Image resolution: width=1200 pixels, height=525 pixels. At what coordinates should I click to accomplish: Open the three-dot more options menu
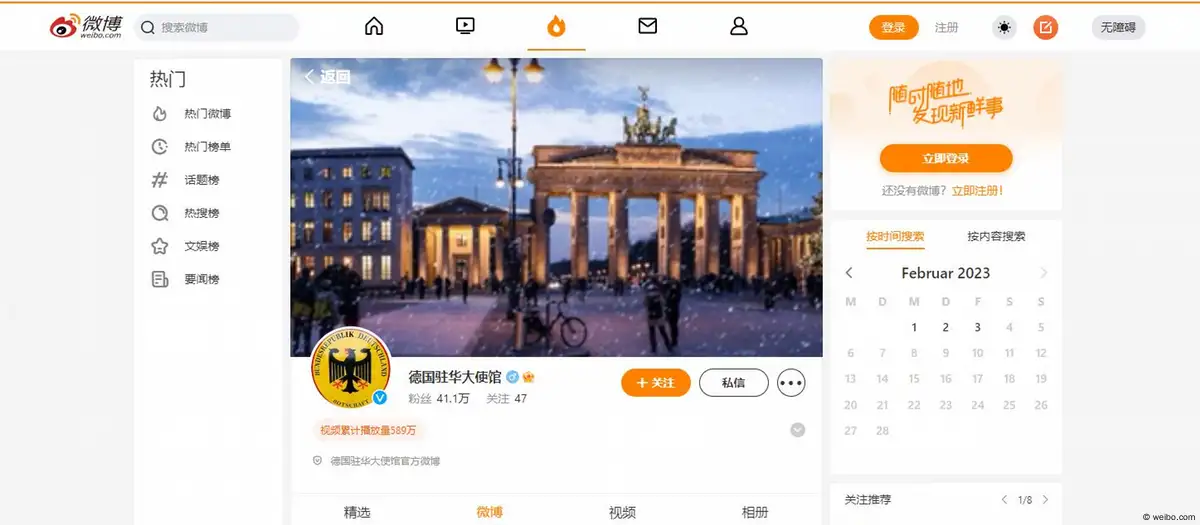point(791,383)
